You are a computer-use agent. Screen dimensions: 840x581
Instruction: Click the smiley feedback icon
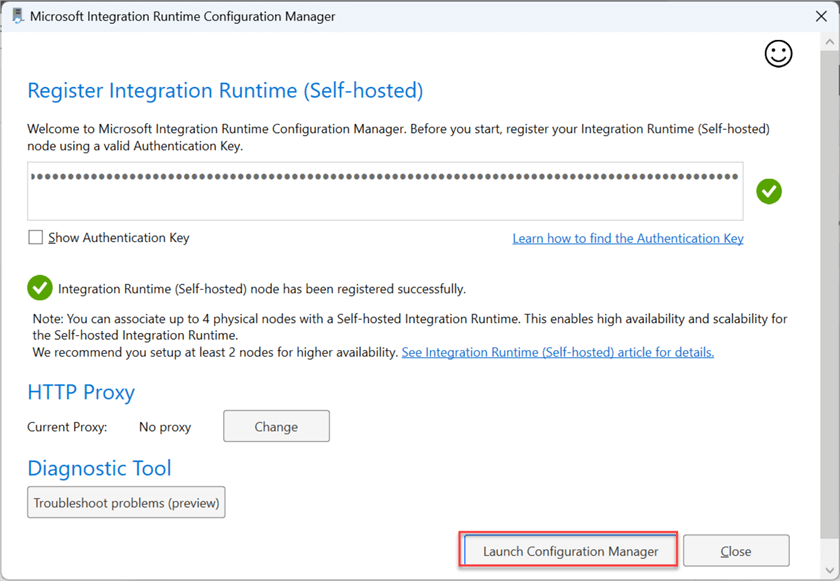tap(778, 54)
